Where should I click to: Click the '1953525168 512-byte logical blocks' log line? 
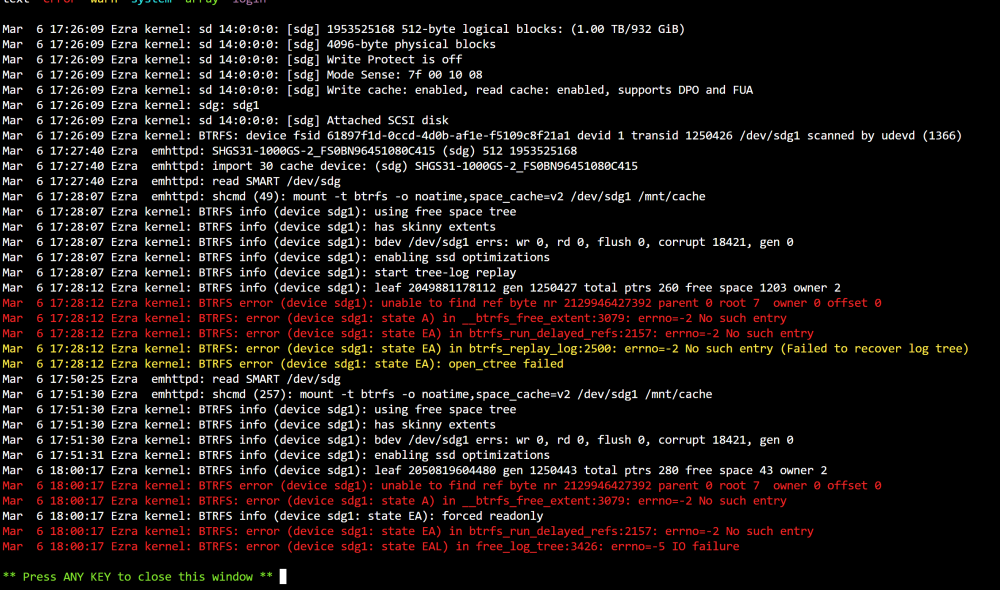click(x=343, y=29)
